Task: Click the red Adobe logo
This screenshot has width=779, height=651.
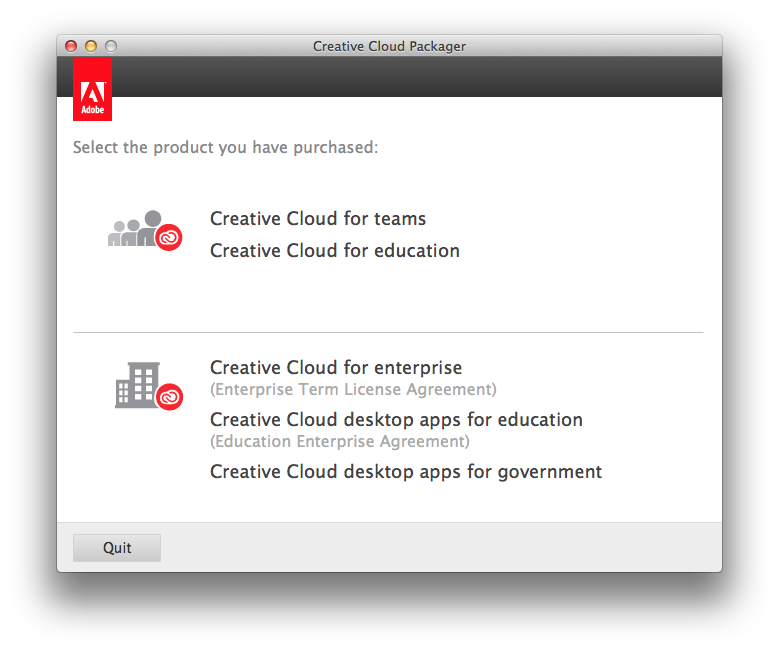Action: (x=92, y=89)
